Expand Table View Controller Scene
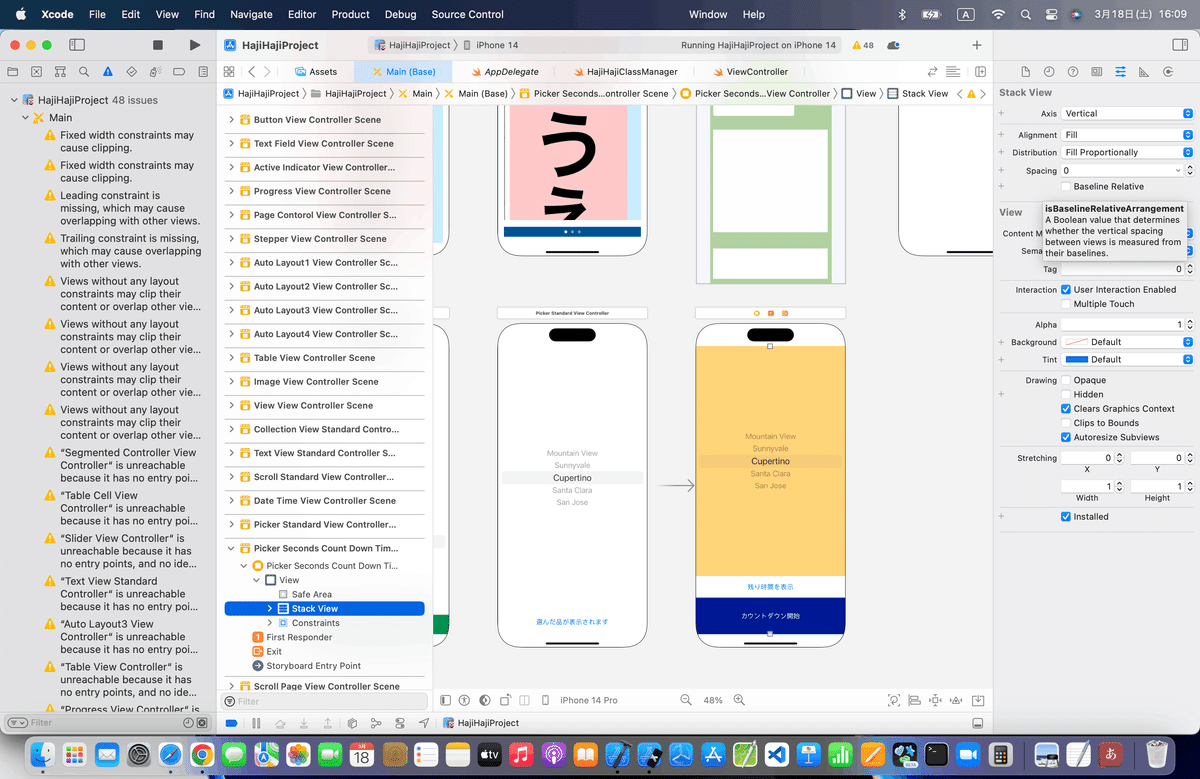 tap(231, 358)
